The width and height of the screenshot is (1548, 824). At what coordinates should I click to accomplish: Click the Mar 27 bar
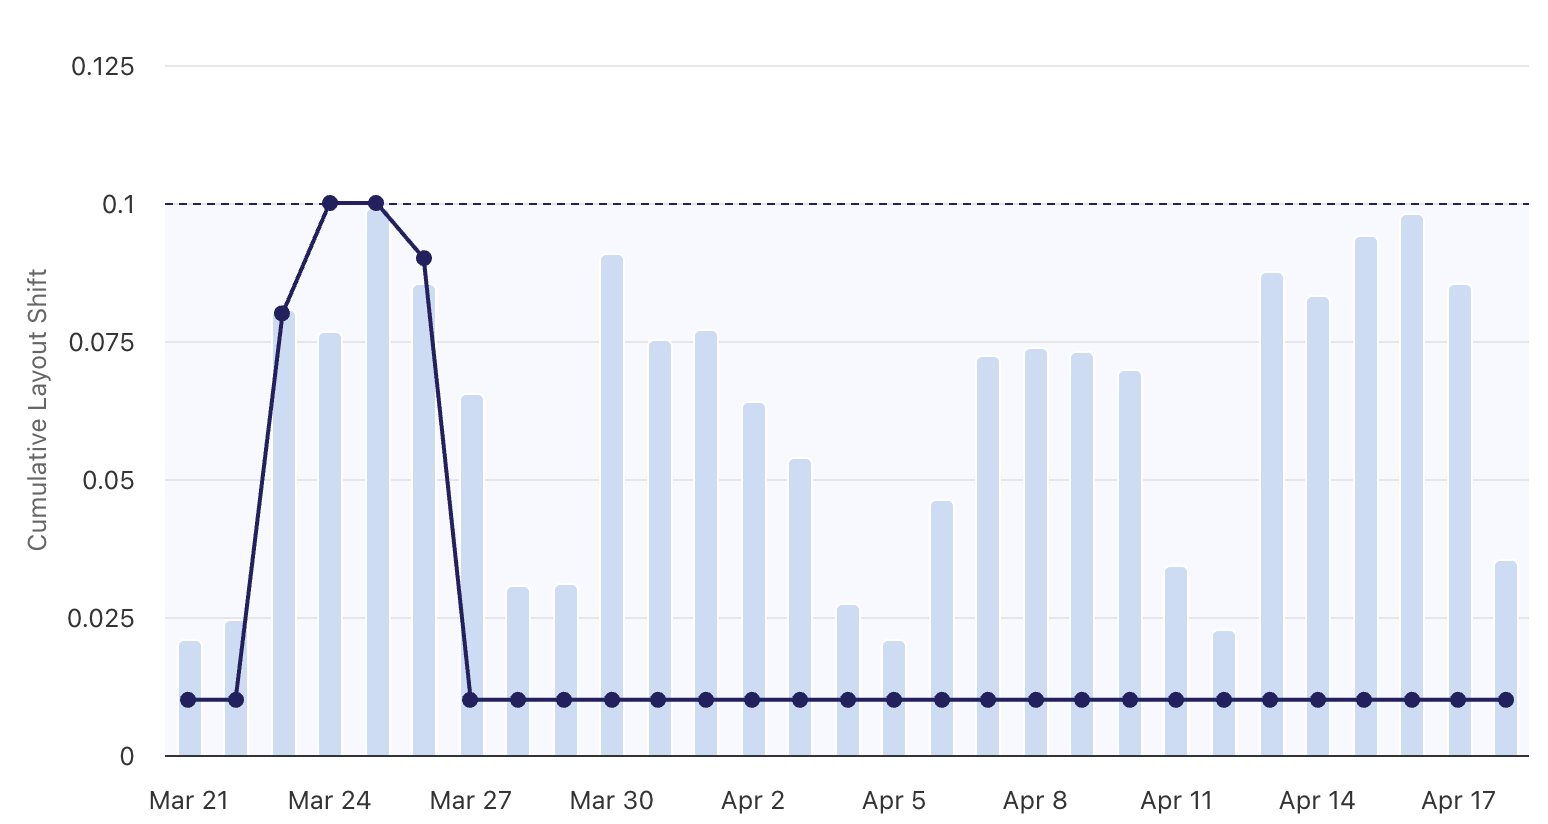click(x=472, y=550)
